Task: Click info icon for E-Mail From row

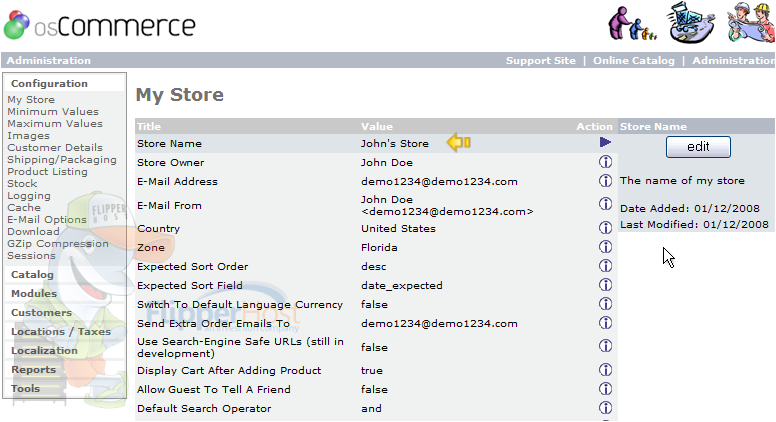Action: point(605,203)
